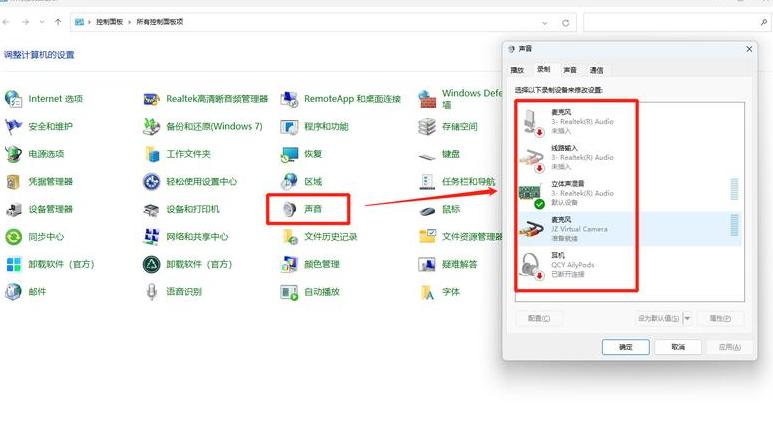Select the 麦克风 Realtek(R) Audio device
The width and height of the screenshot is (773, 440).
(x=629, y=122)
